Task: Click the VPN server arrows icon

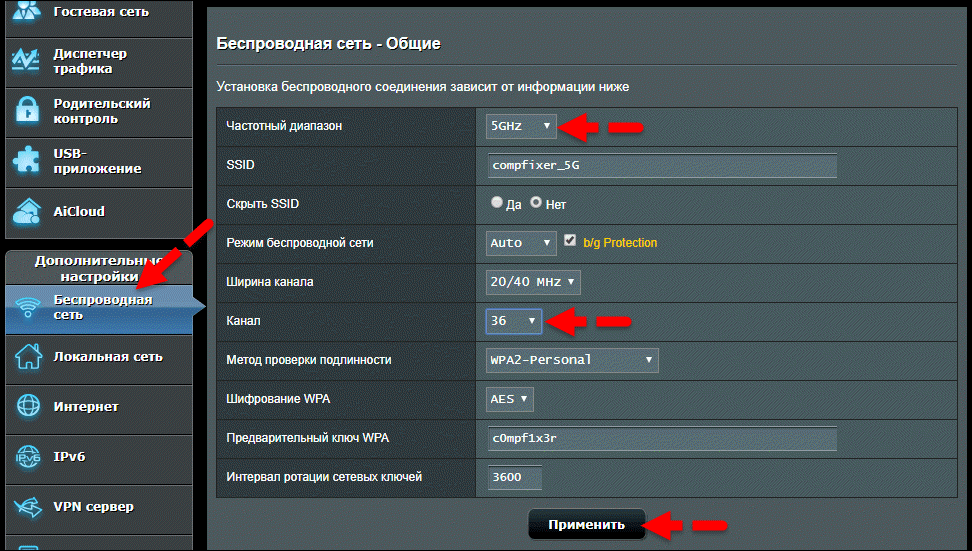Action: pos(28,507)
